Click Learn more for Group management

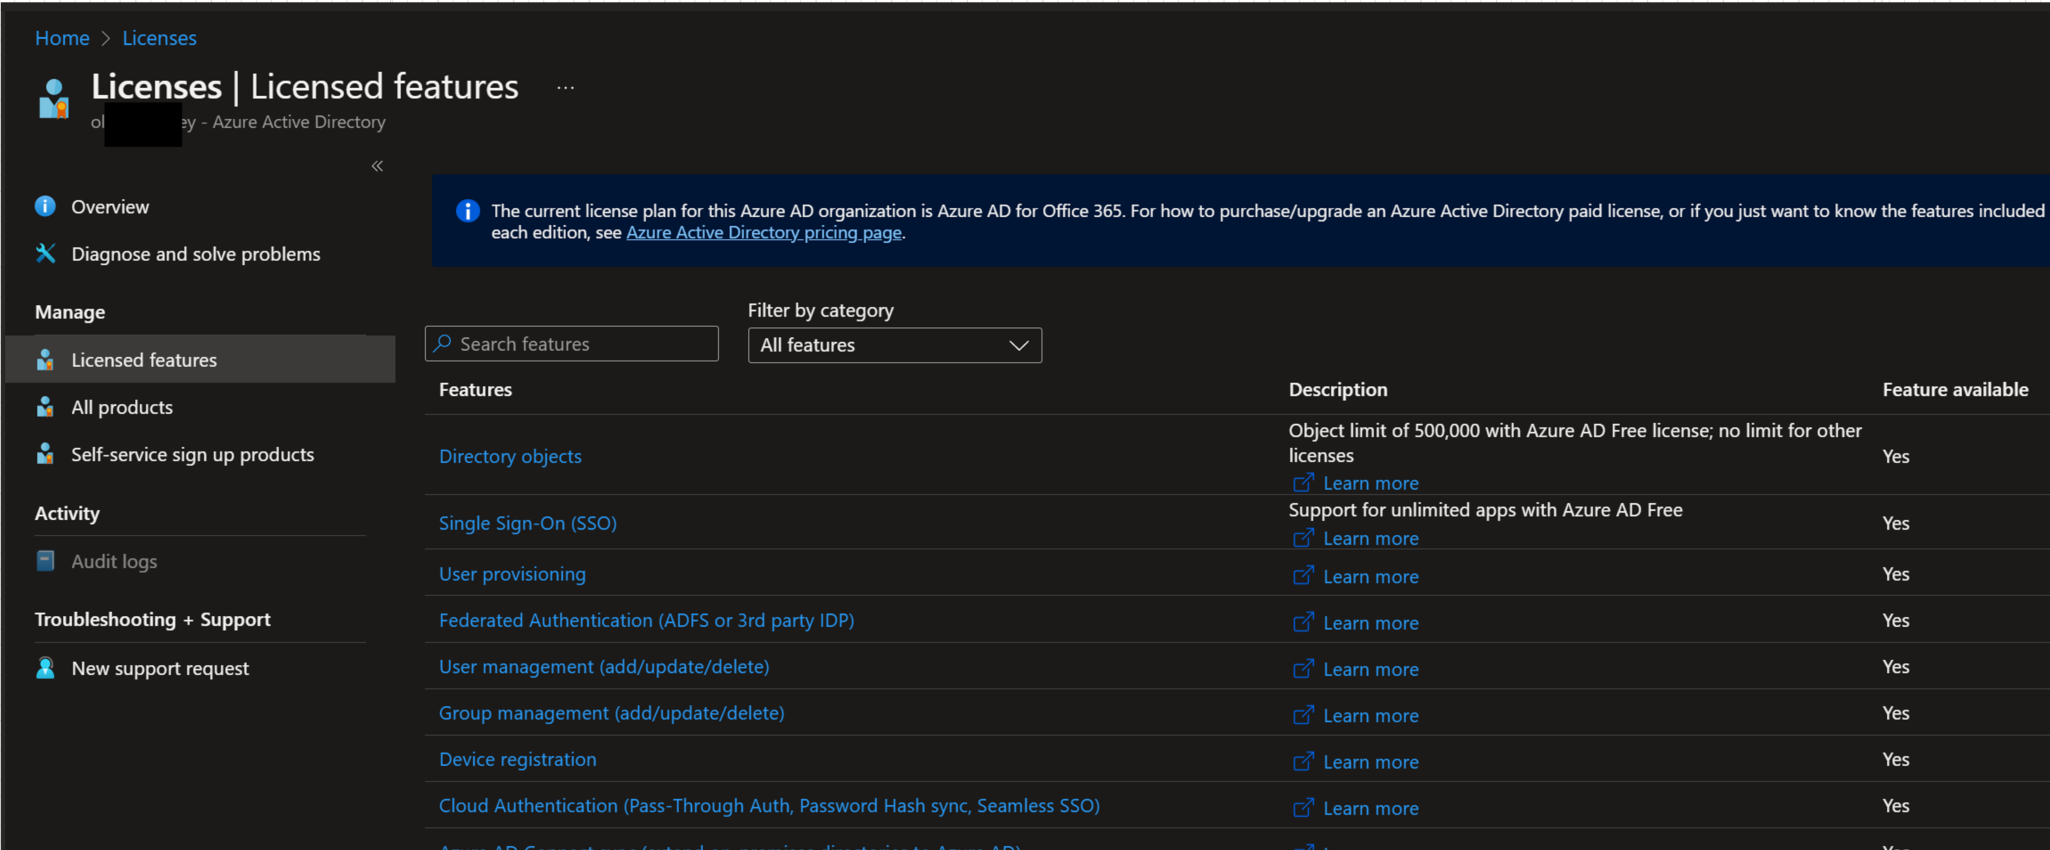coord(1371,715)
